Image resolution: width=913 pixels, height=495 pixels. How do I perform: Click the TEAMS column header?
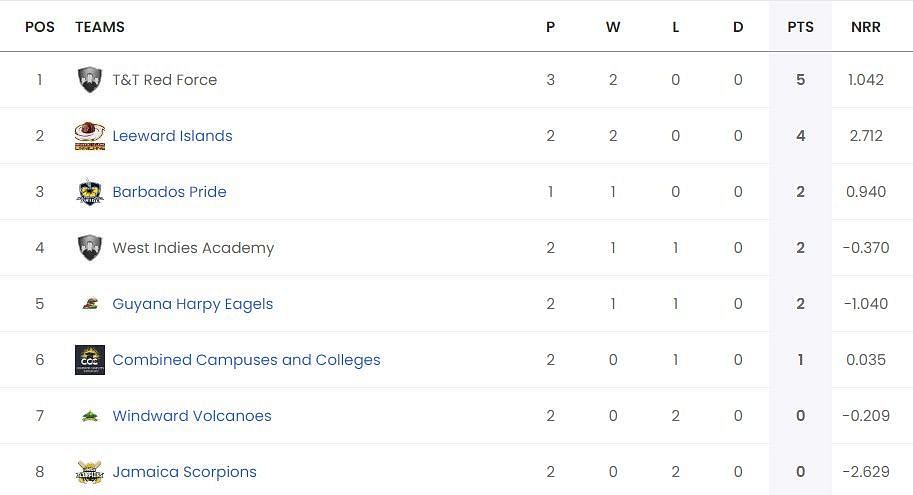click(100, 27)
